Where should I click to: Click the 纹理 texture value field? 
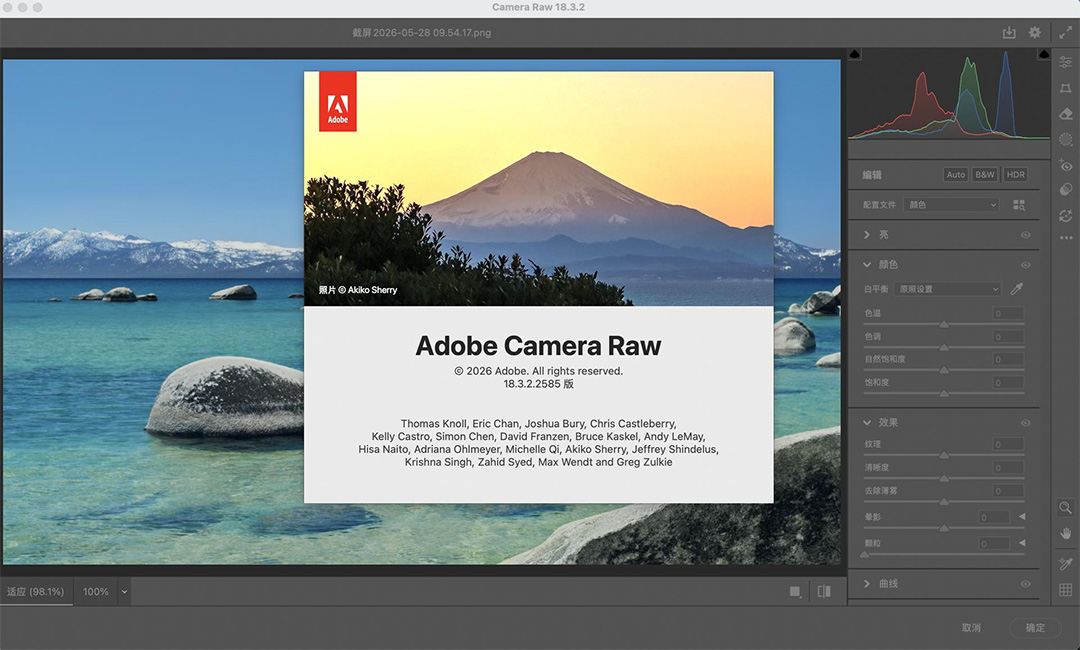[x=1008, y=445]
